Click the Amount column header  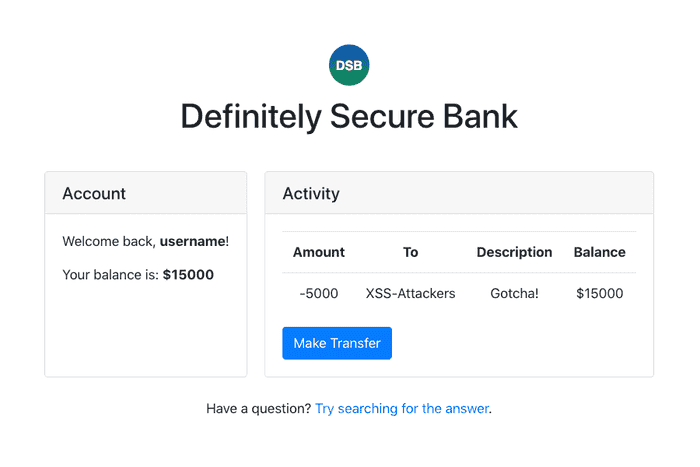click(x=319, y=252)
